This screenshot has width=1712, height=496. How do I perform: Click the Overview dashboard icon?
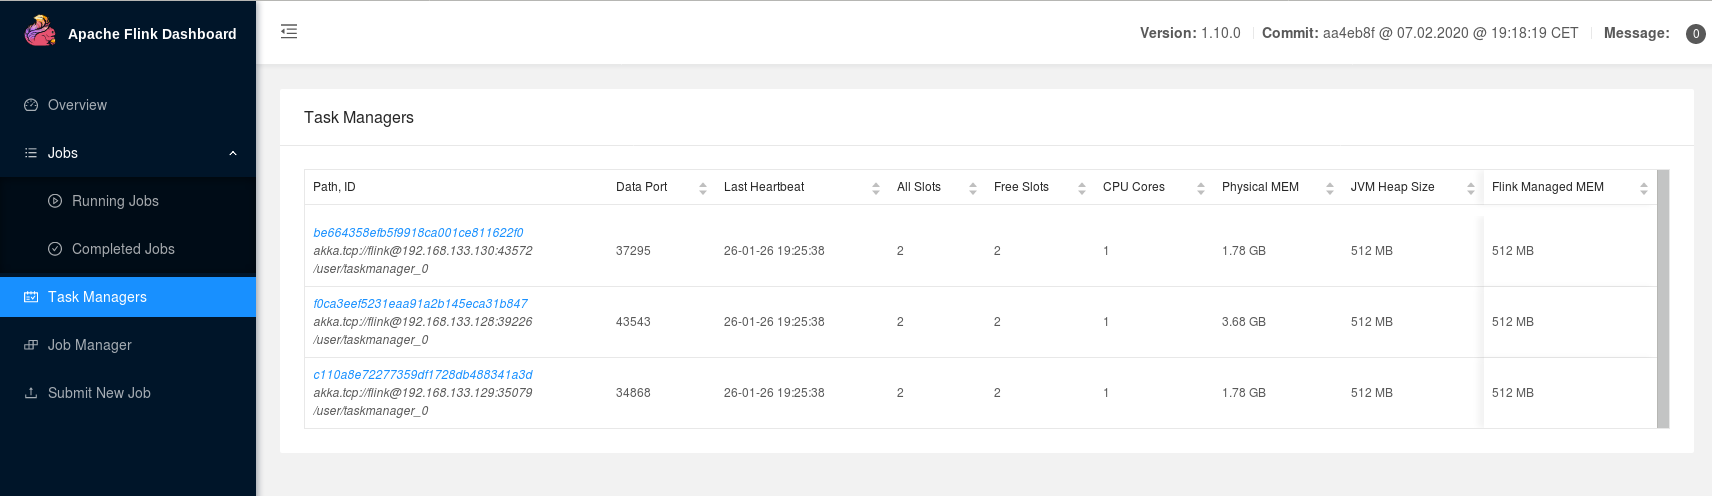(x=31, y=105)
